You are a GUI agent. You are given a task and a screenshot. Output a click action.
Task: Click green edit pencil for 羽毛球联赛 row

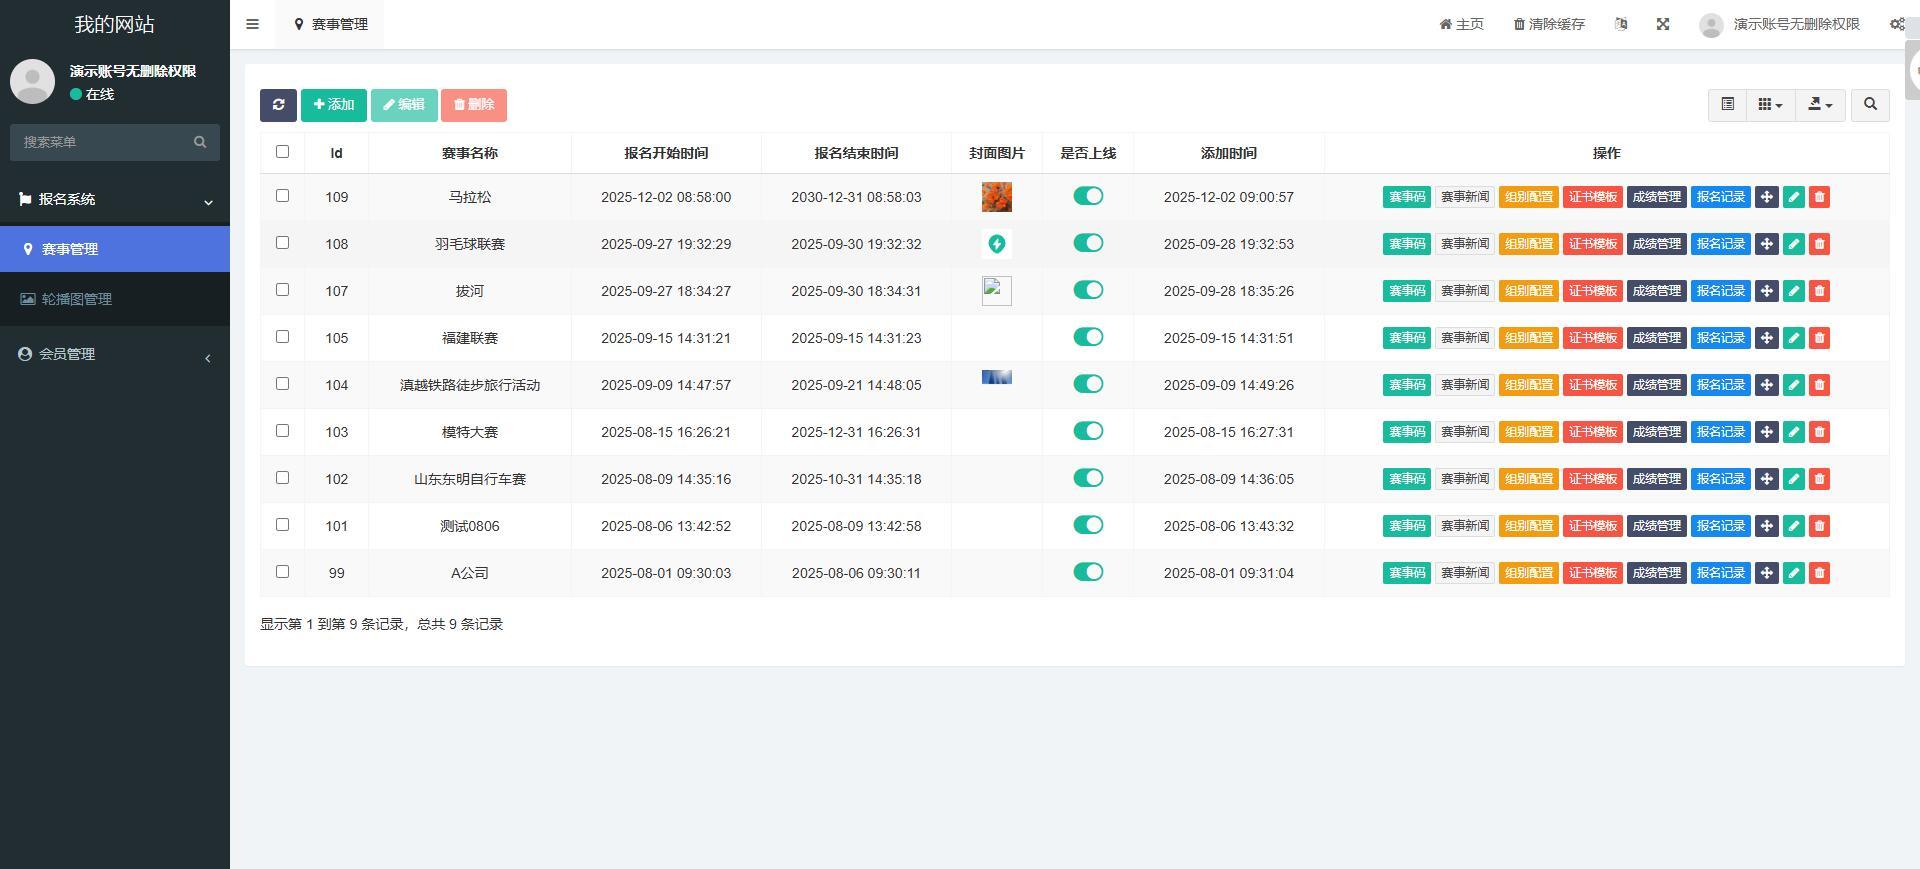tap(1793, 244)
